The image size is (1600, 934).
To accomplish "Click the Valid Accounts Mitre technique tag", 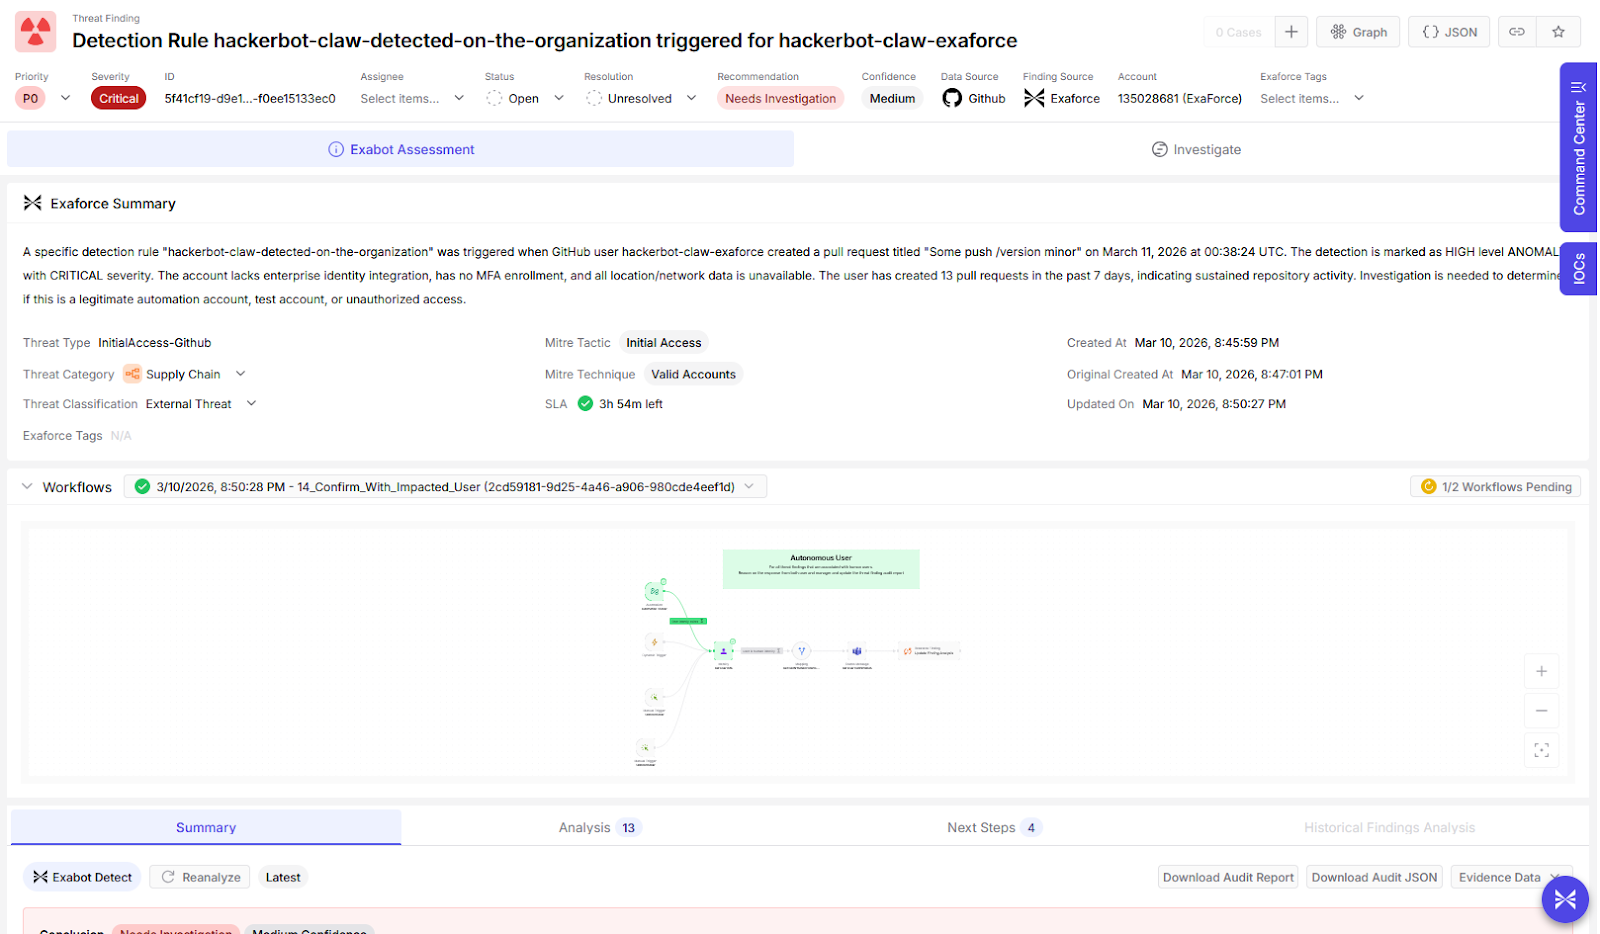I will coord(693,374).
